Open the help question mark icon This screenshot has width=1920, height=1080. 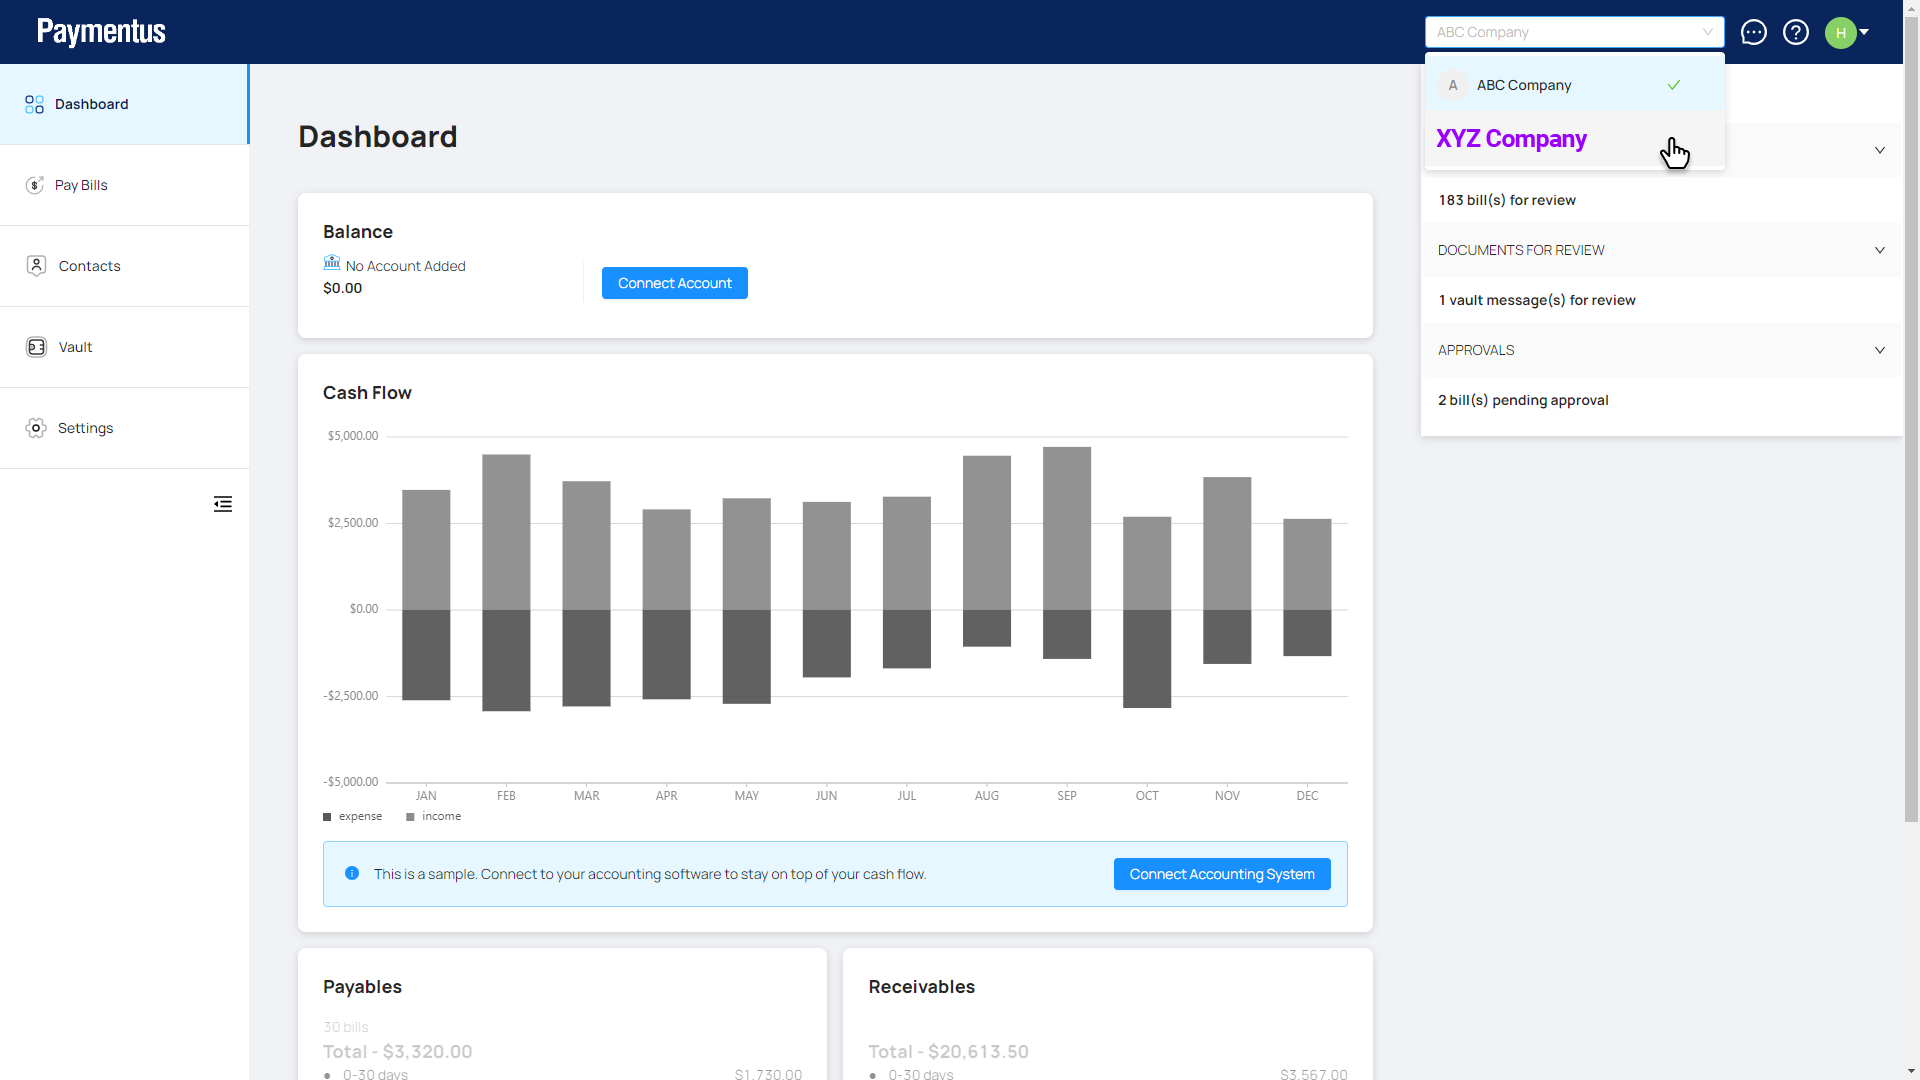click(1796, 32)
